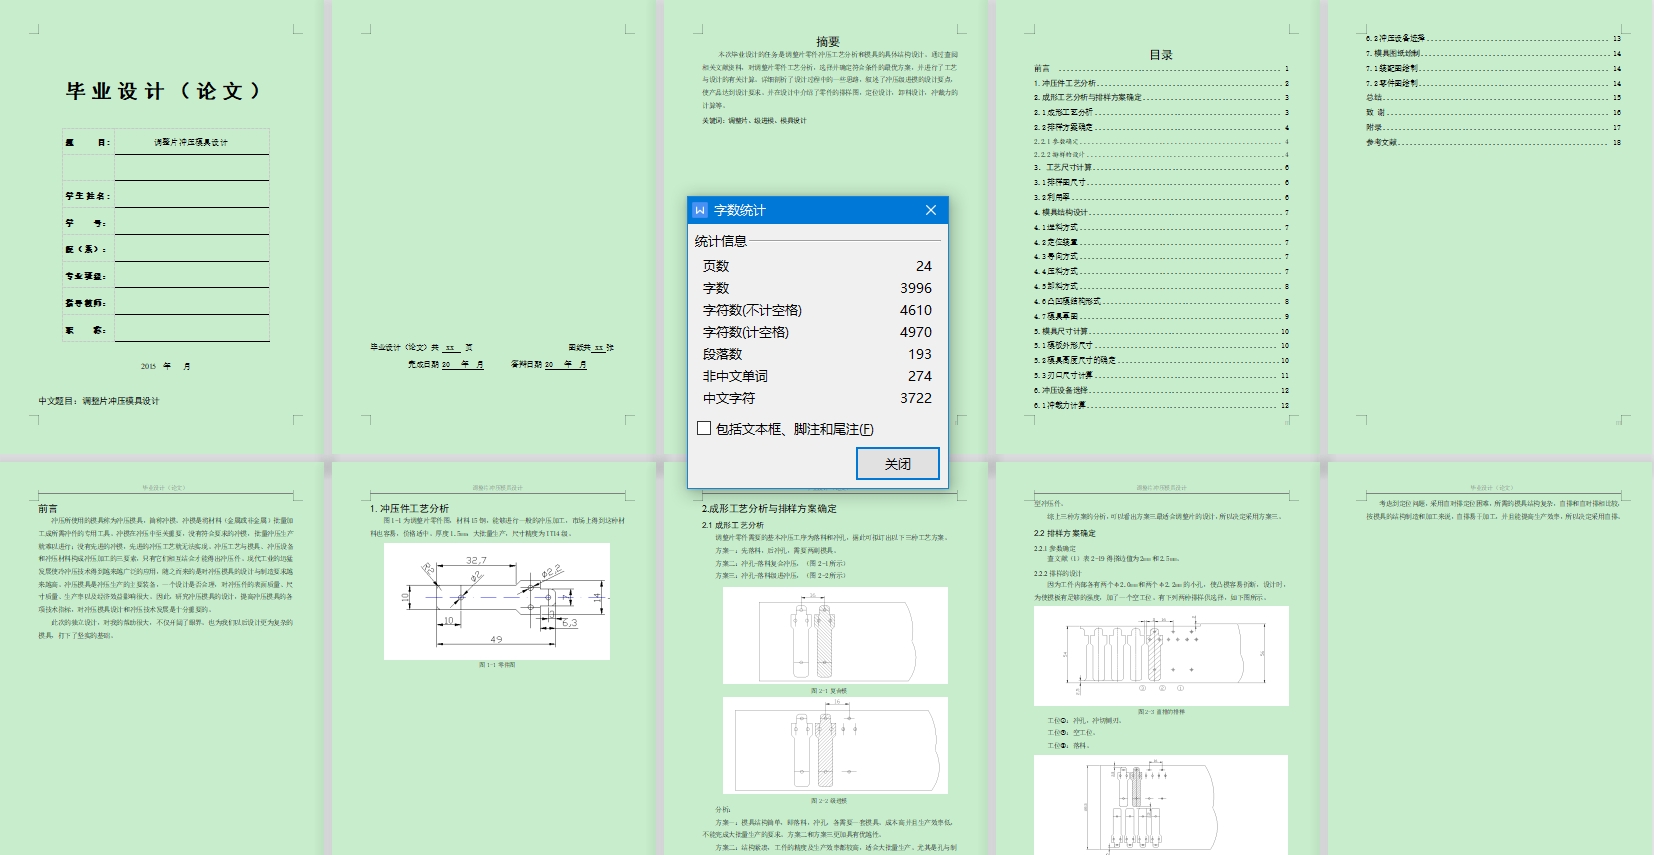Click the 完成日期 text on page two
Image resolution: width=1654 pixels, height=855 pixels.
pos(423,364)
